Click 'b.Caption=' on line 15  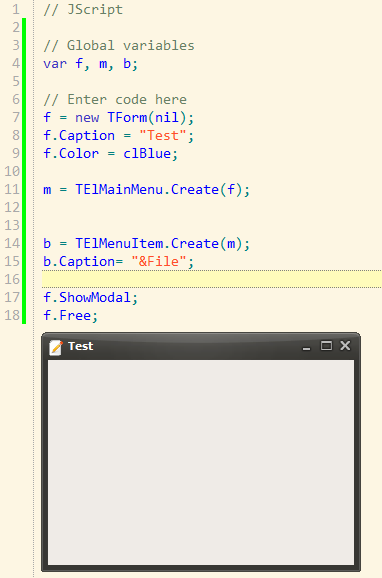pos(83,262)
